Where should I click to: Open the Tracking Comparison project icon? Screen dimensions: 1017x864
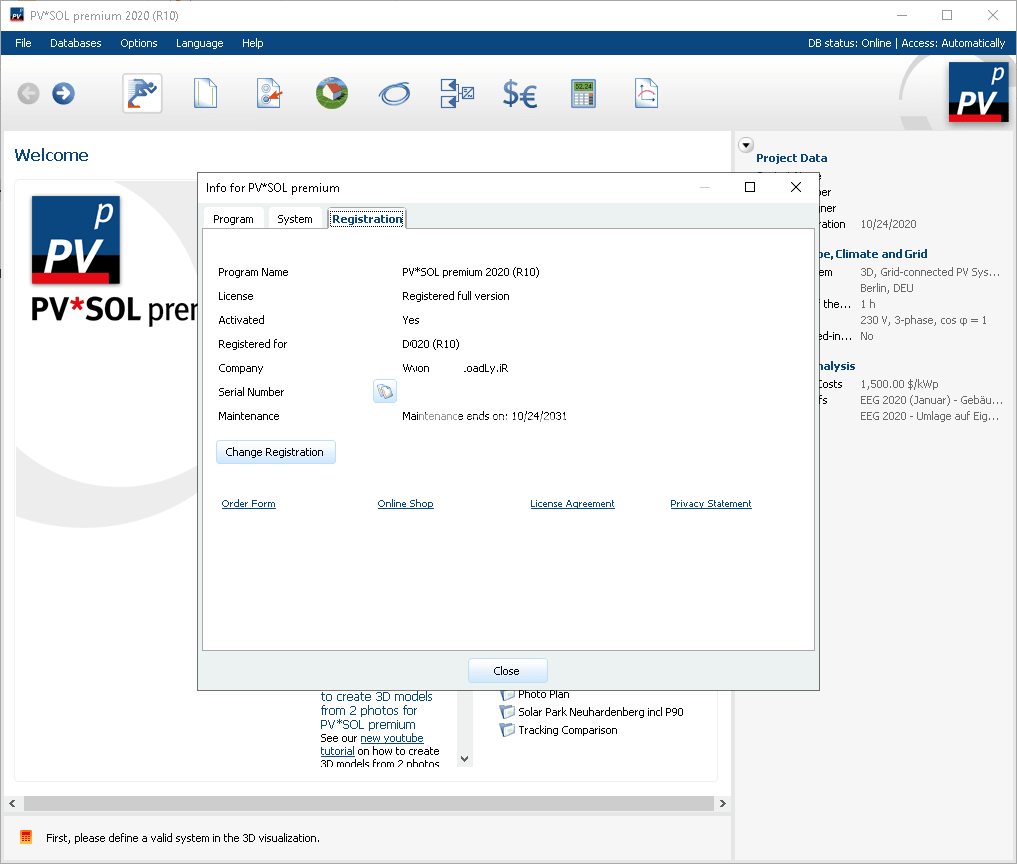coord(507,730)
